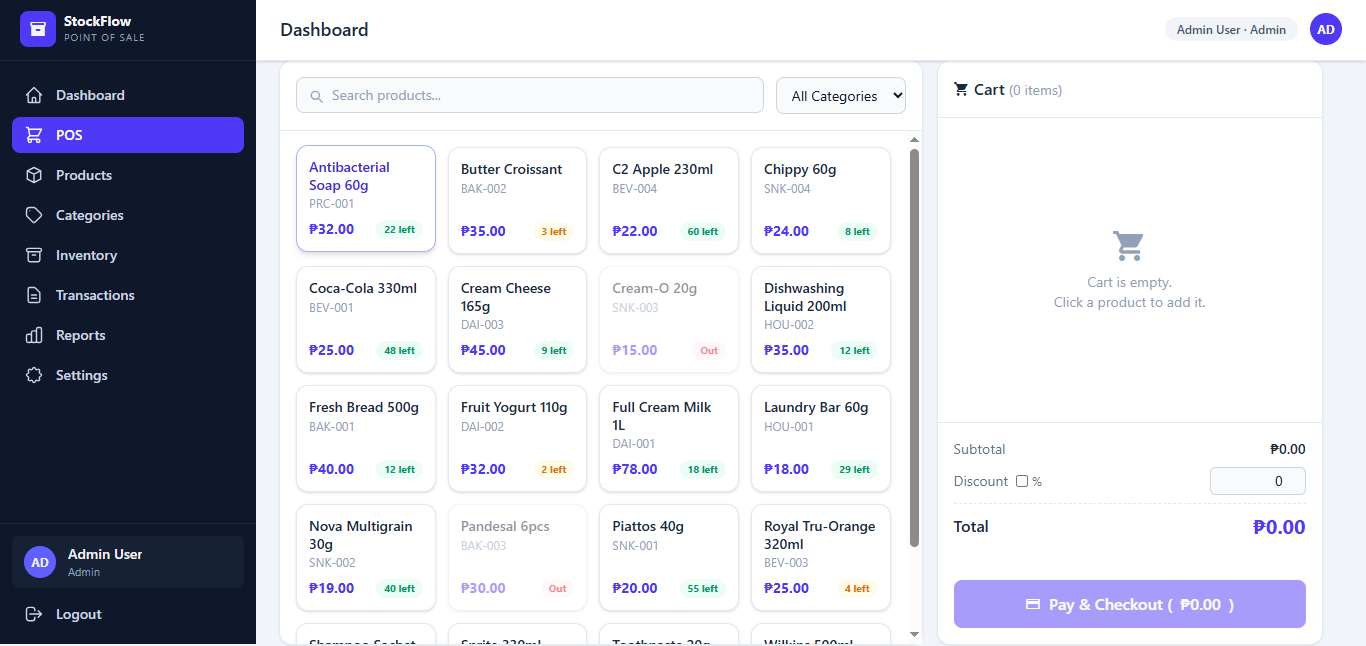Add Piattos 40g to cart
Screen dimensions: 1366x646
(669, 557)
